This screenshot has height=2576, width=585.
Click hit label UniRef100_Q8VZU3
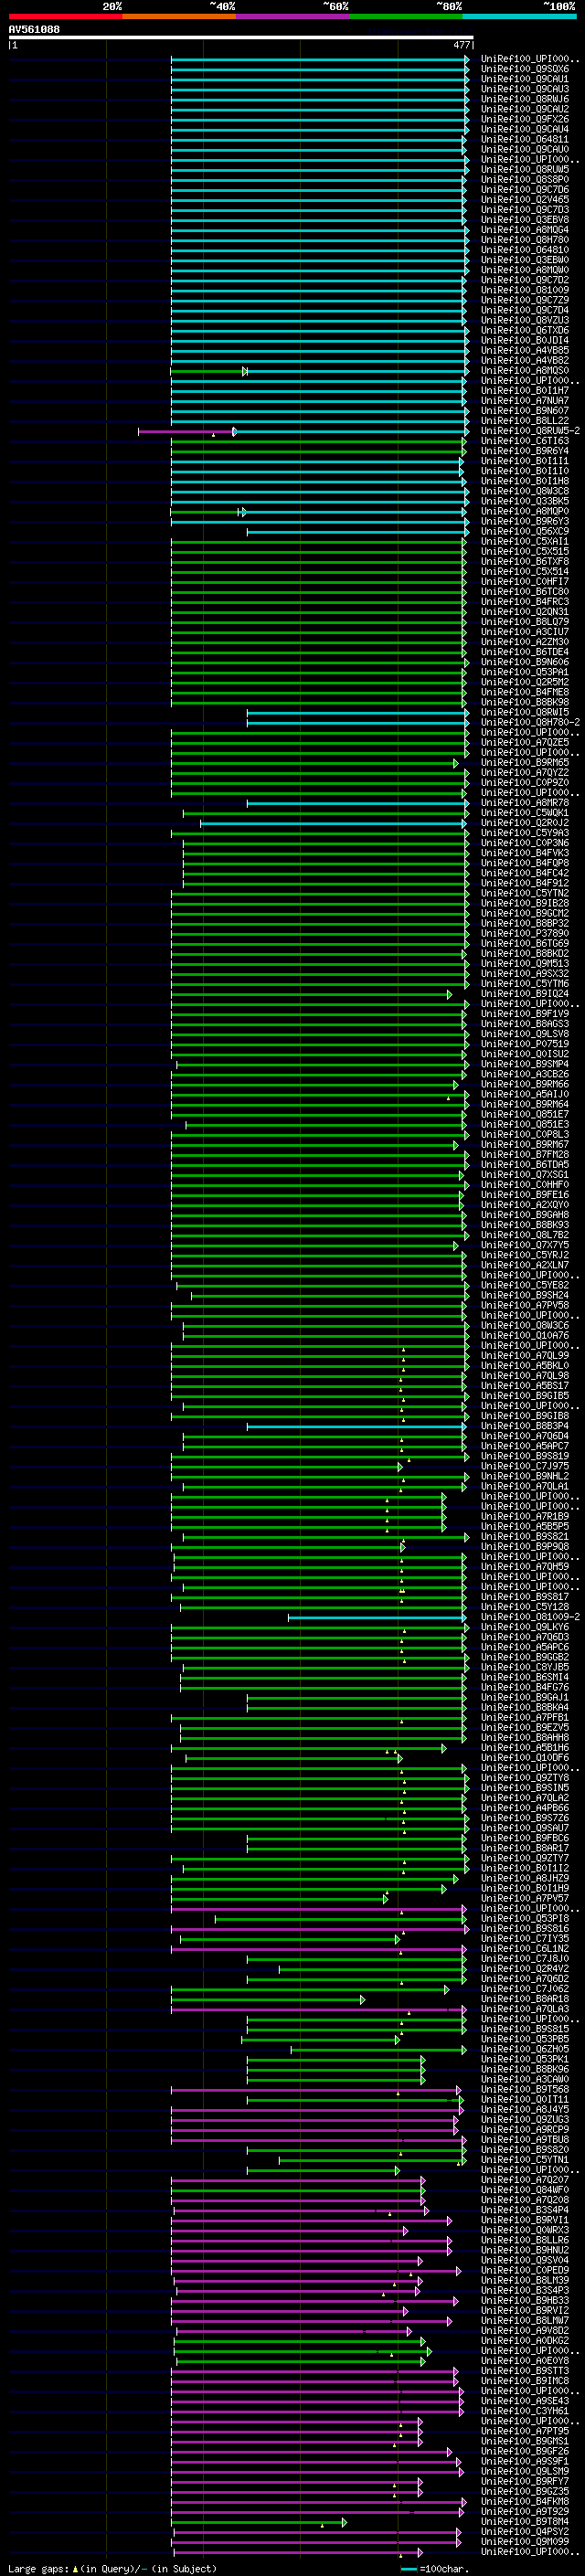pos(525,320)
